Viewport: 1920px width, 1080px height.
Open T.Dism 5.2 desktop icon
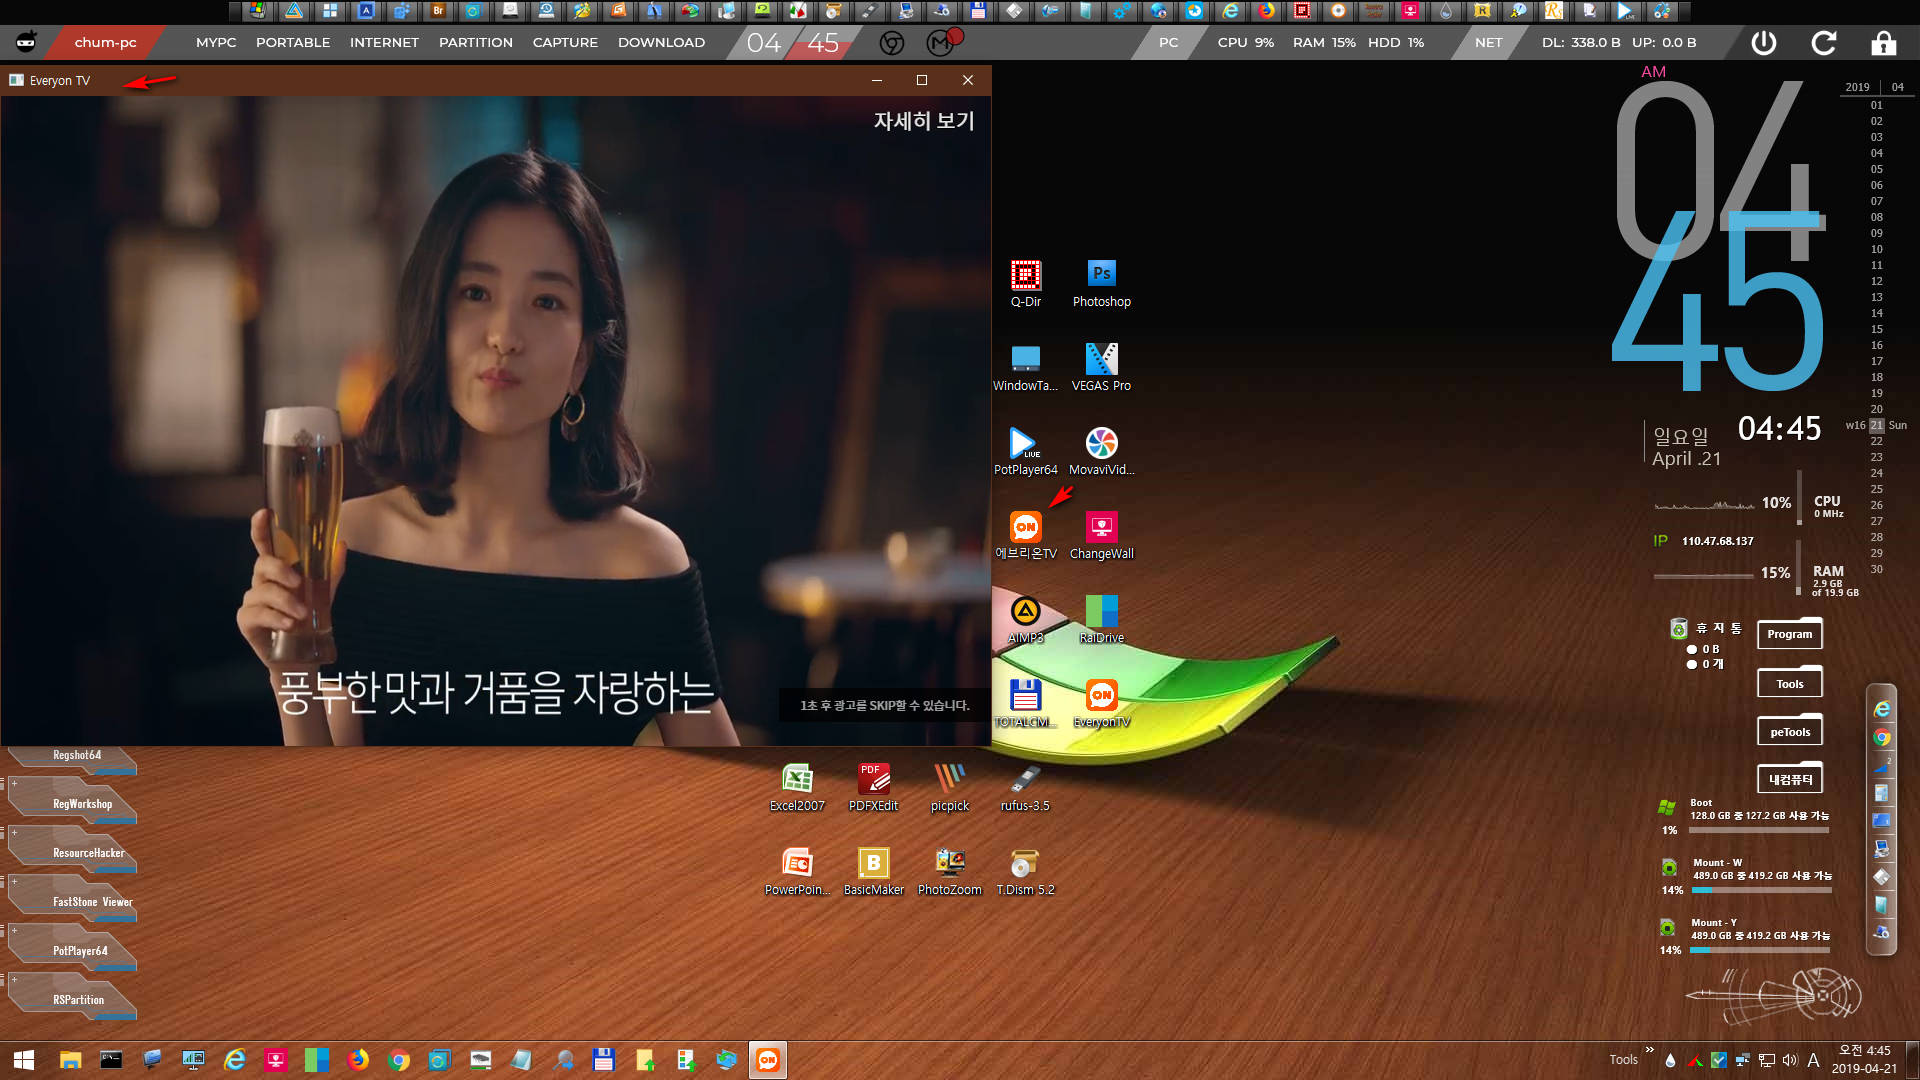coord(1025,871)
